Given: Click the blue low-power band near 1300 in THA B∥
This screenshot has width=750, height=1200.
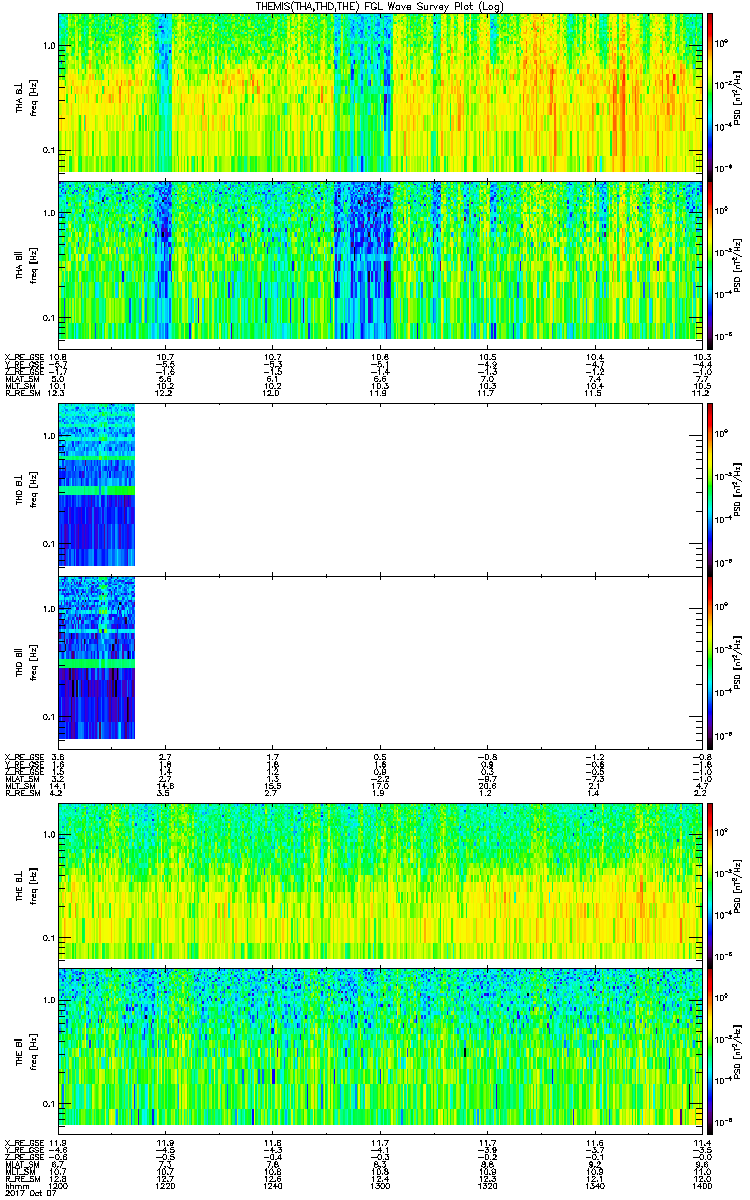Looking at the screenshot, I should (362, 259).
